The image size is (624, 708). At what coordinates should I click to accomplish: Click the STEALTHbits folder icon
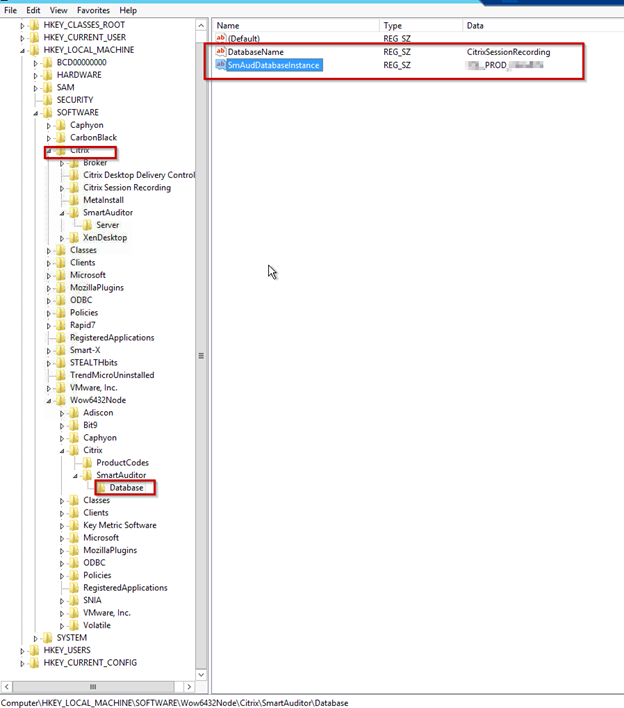coord(61,363)
